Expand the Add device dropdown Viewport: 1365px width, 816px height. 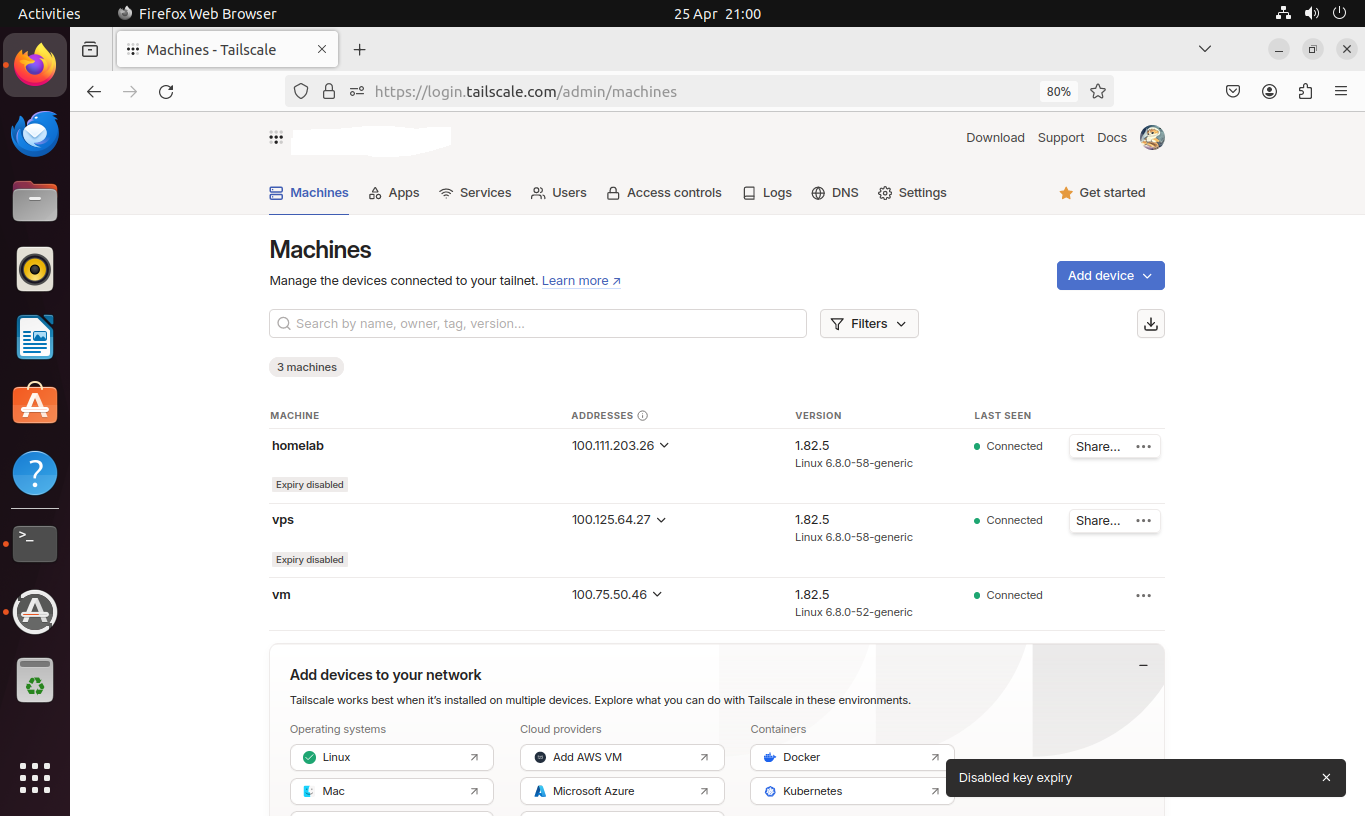(1110, 275)
